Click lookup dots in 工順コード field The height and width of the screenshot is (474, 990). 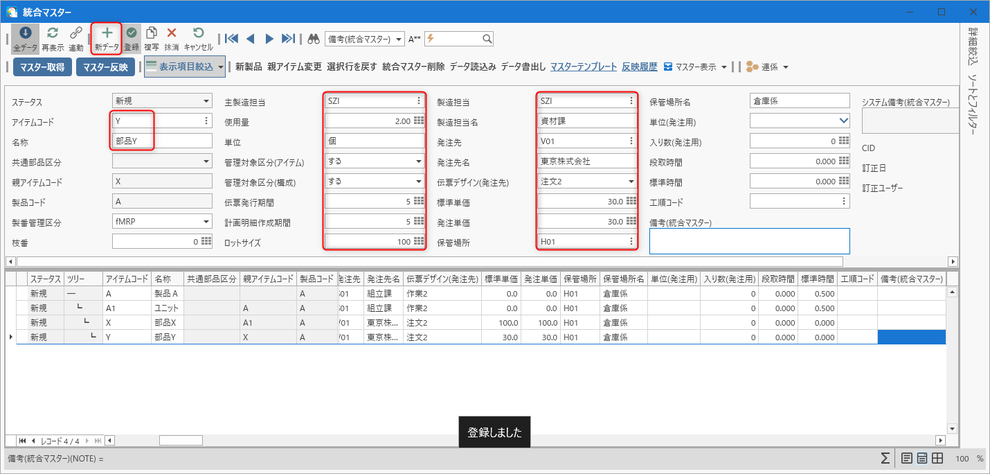point(844,201)
